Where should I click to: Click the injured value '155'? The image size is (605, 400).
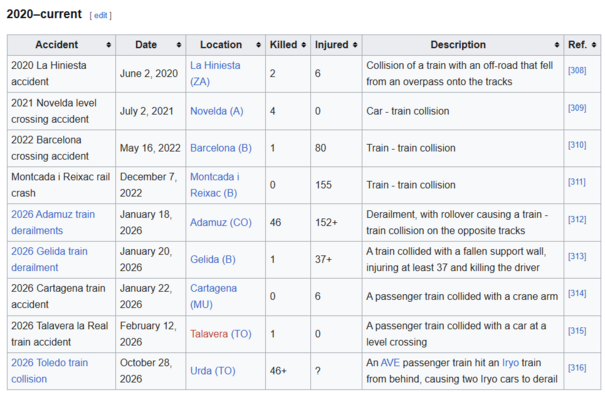(x=323, y=185)
